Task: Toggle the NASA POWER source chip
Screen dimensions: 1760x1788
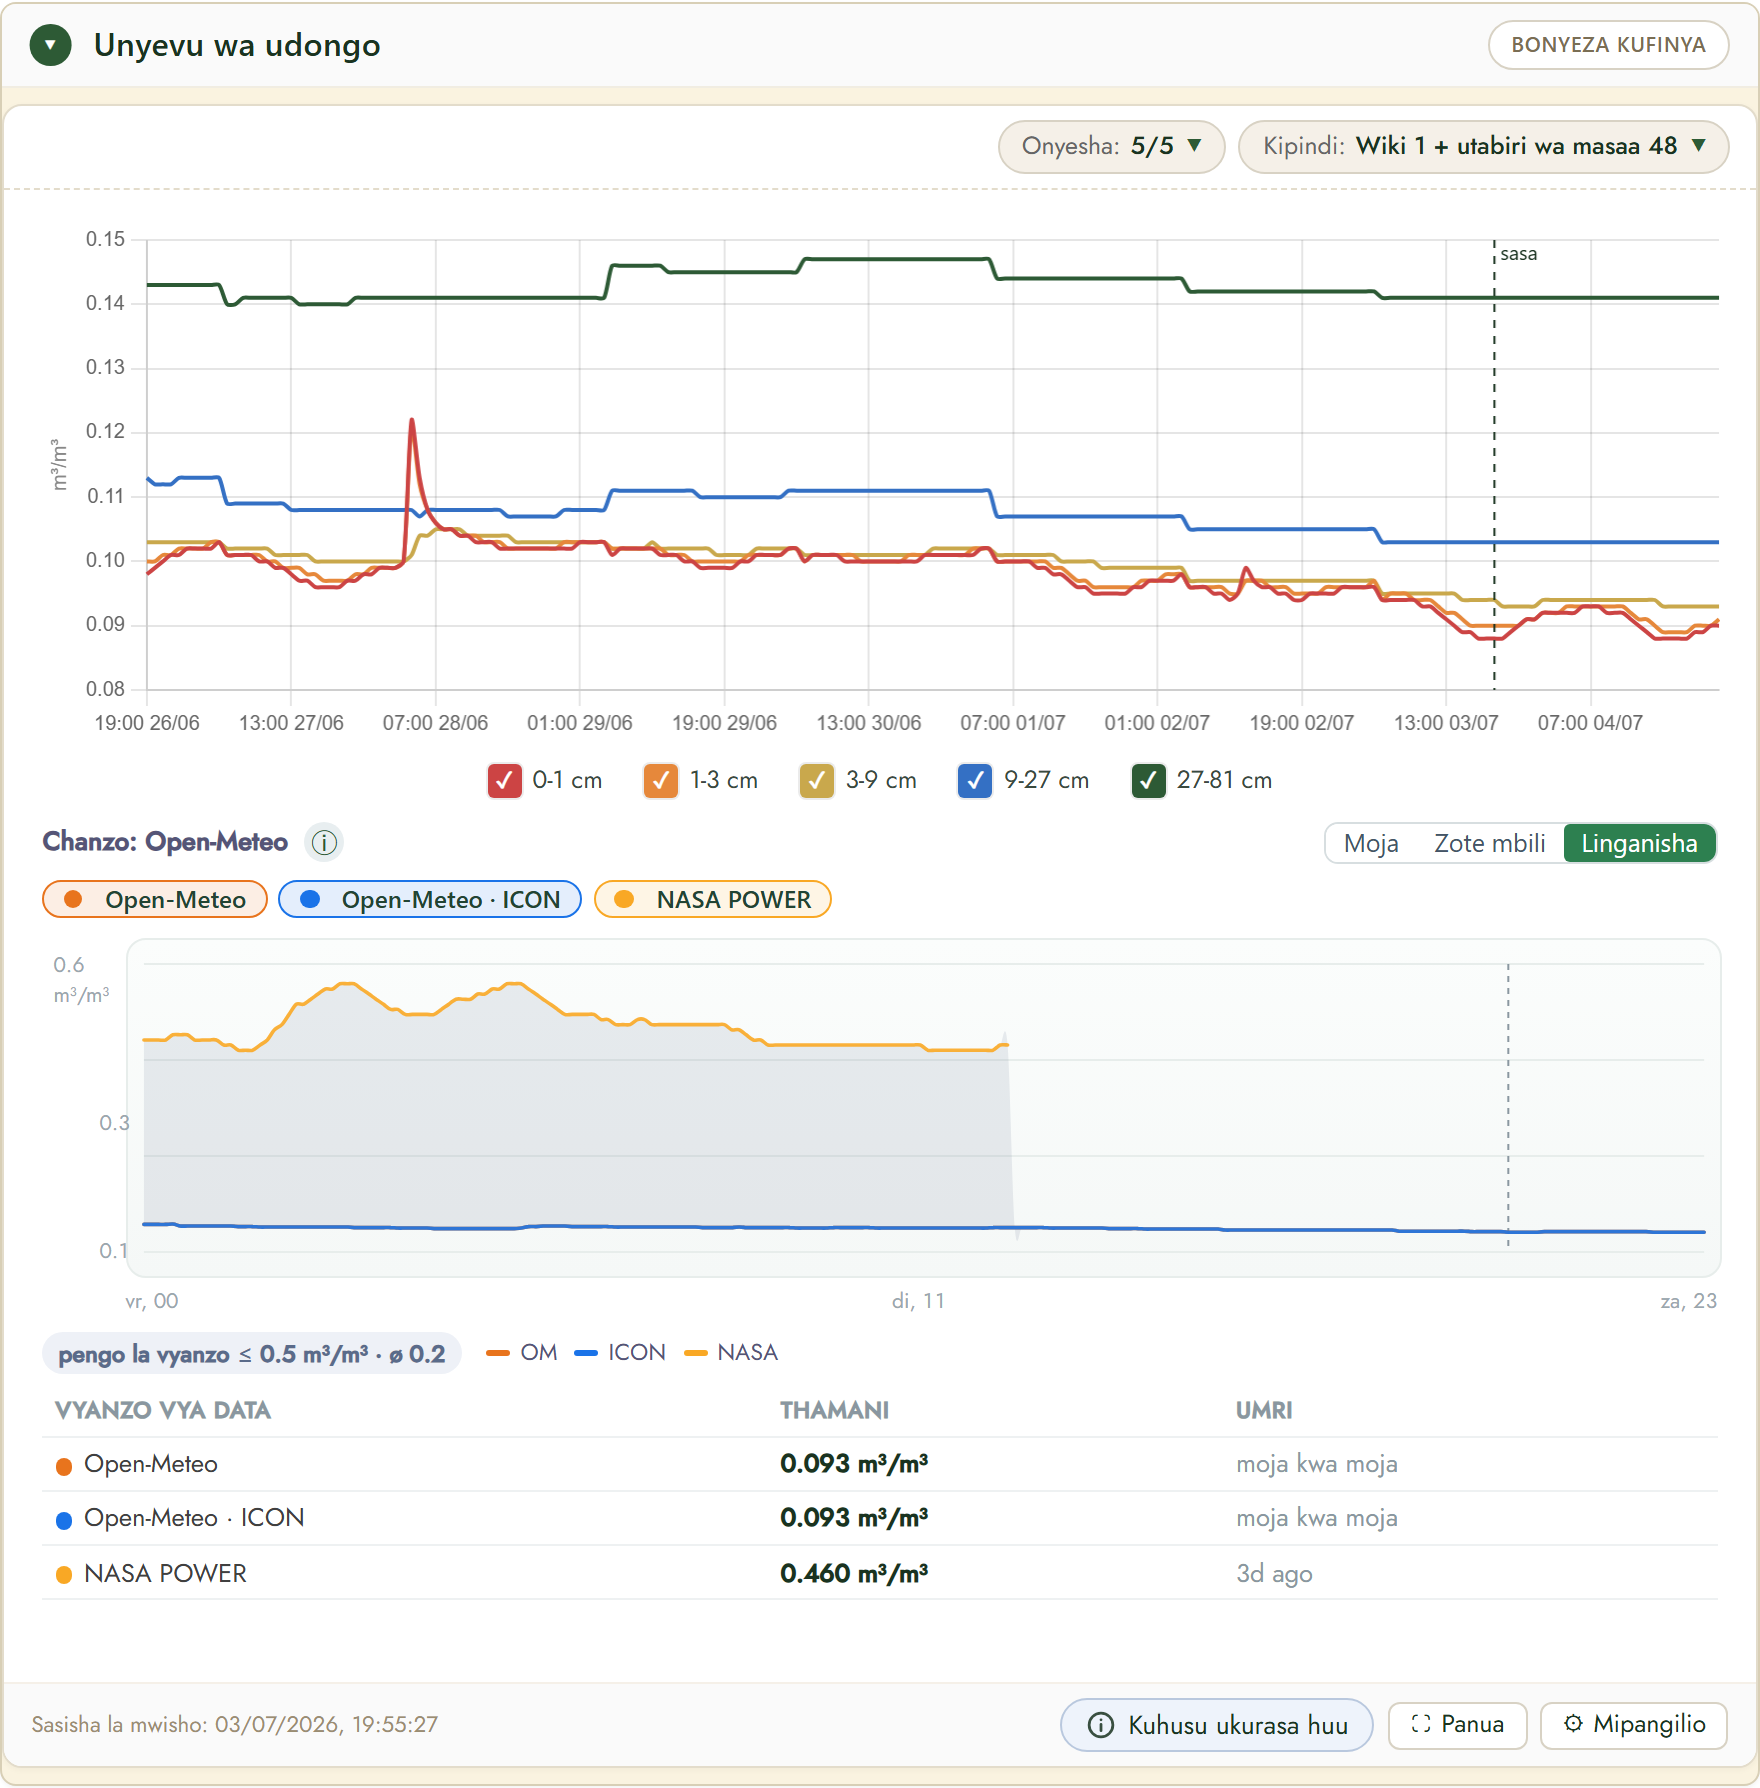Action: point(712,899)
